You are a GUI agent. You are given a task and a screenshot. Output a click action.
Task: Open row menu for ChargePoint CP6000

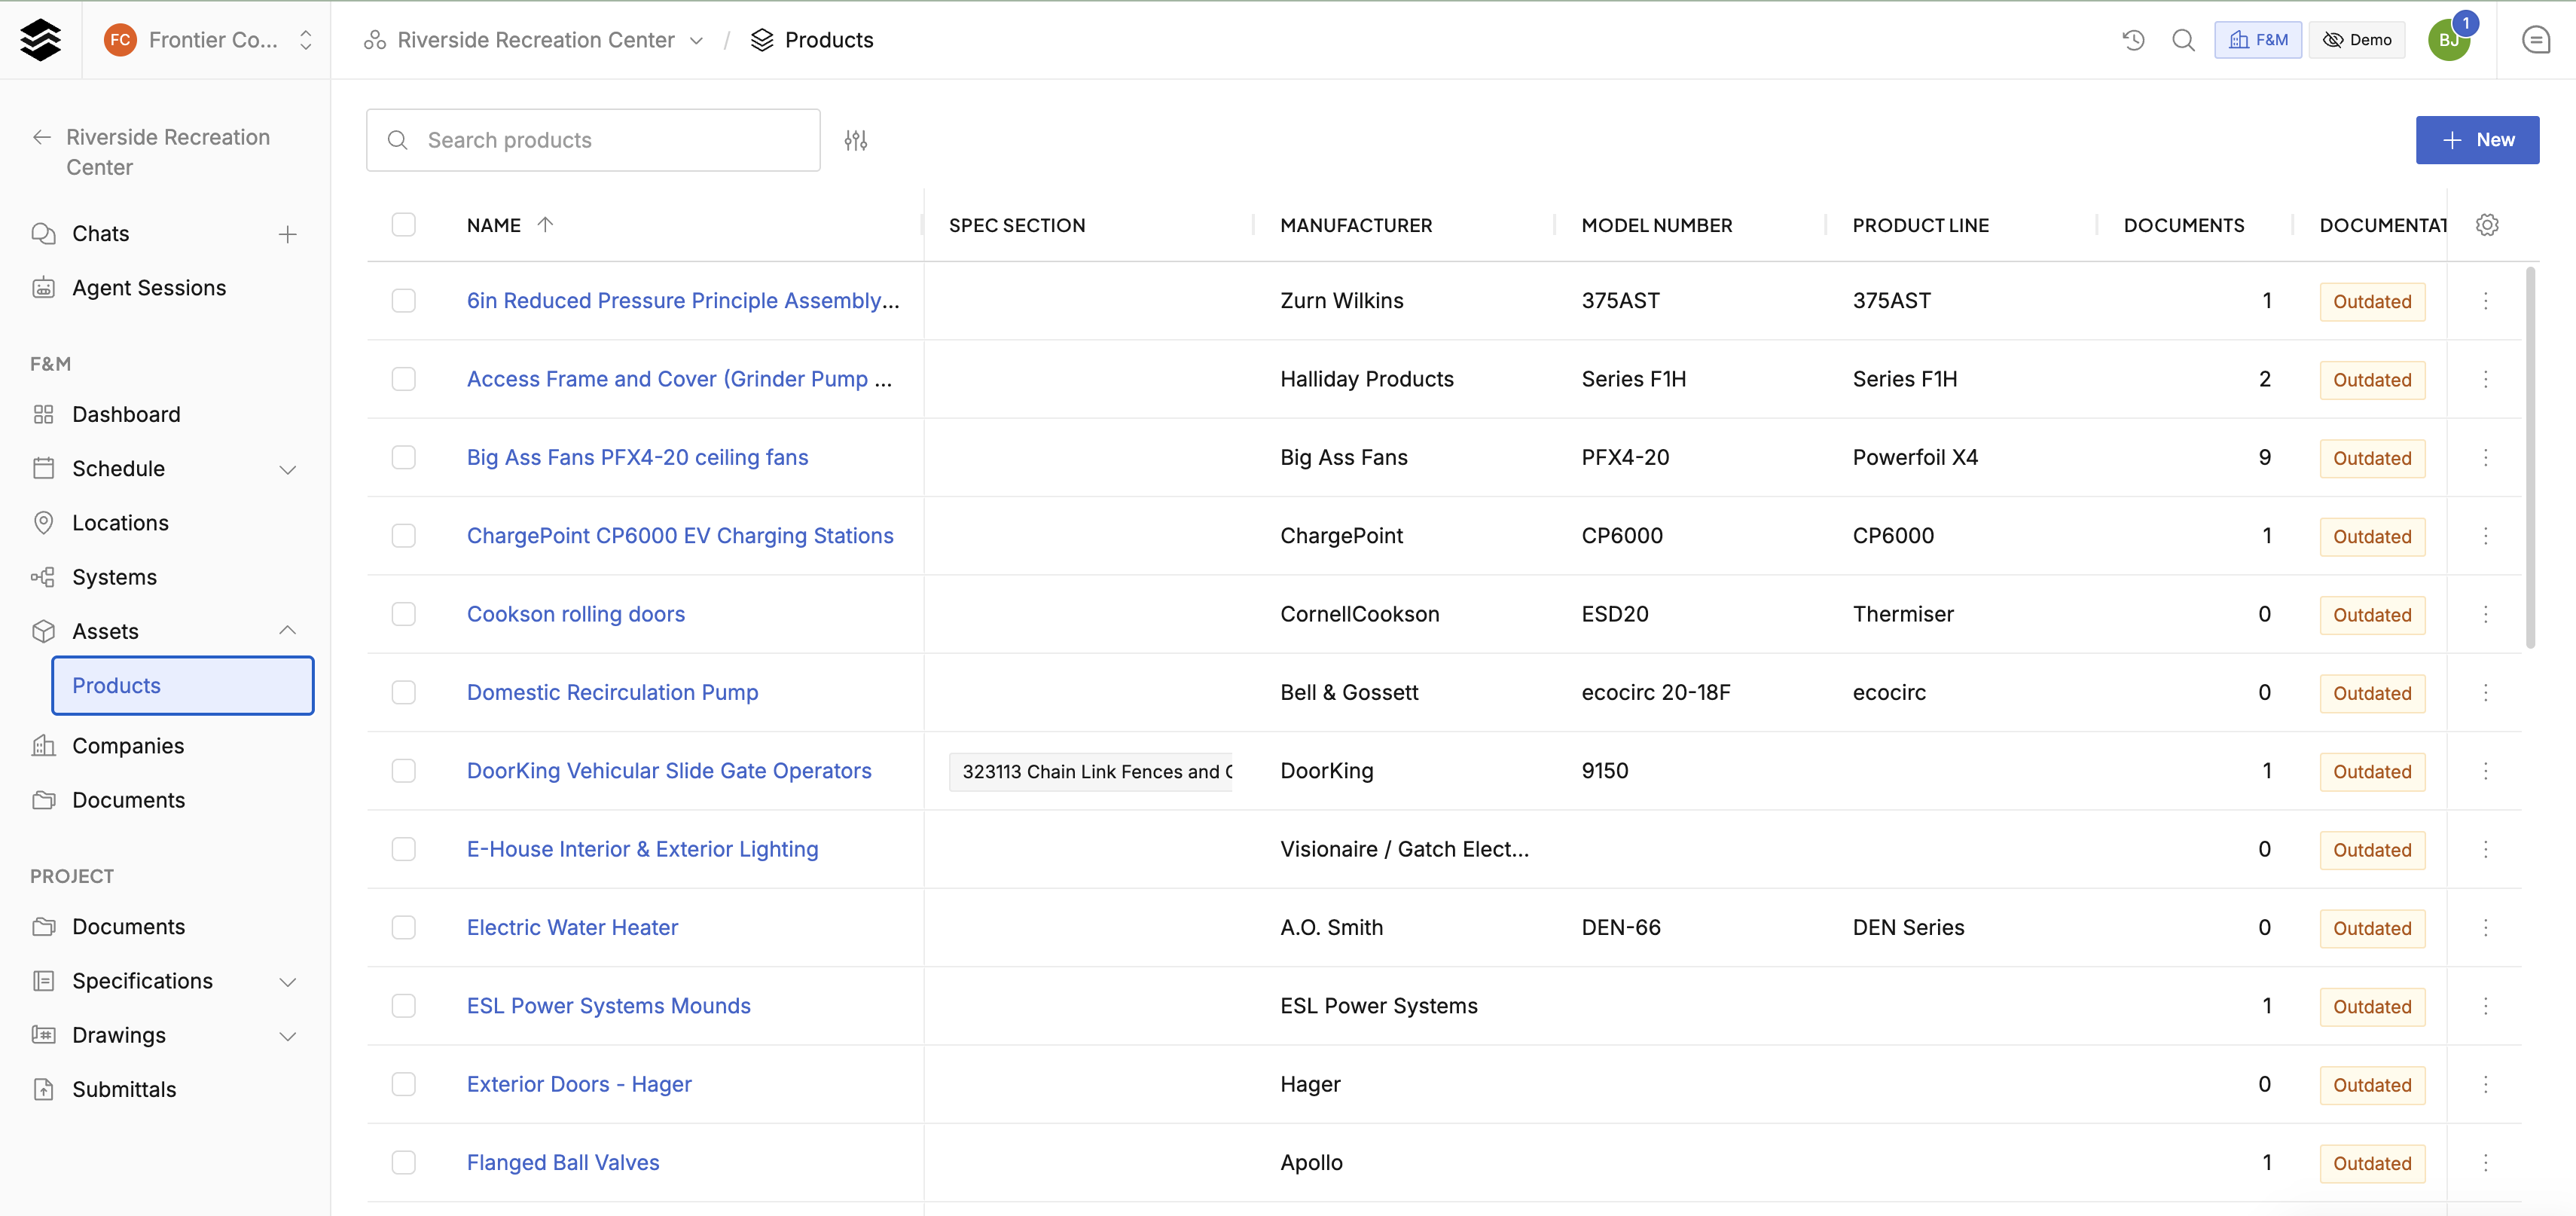click(x=2485, y=536)
